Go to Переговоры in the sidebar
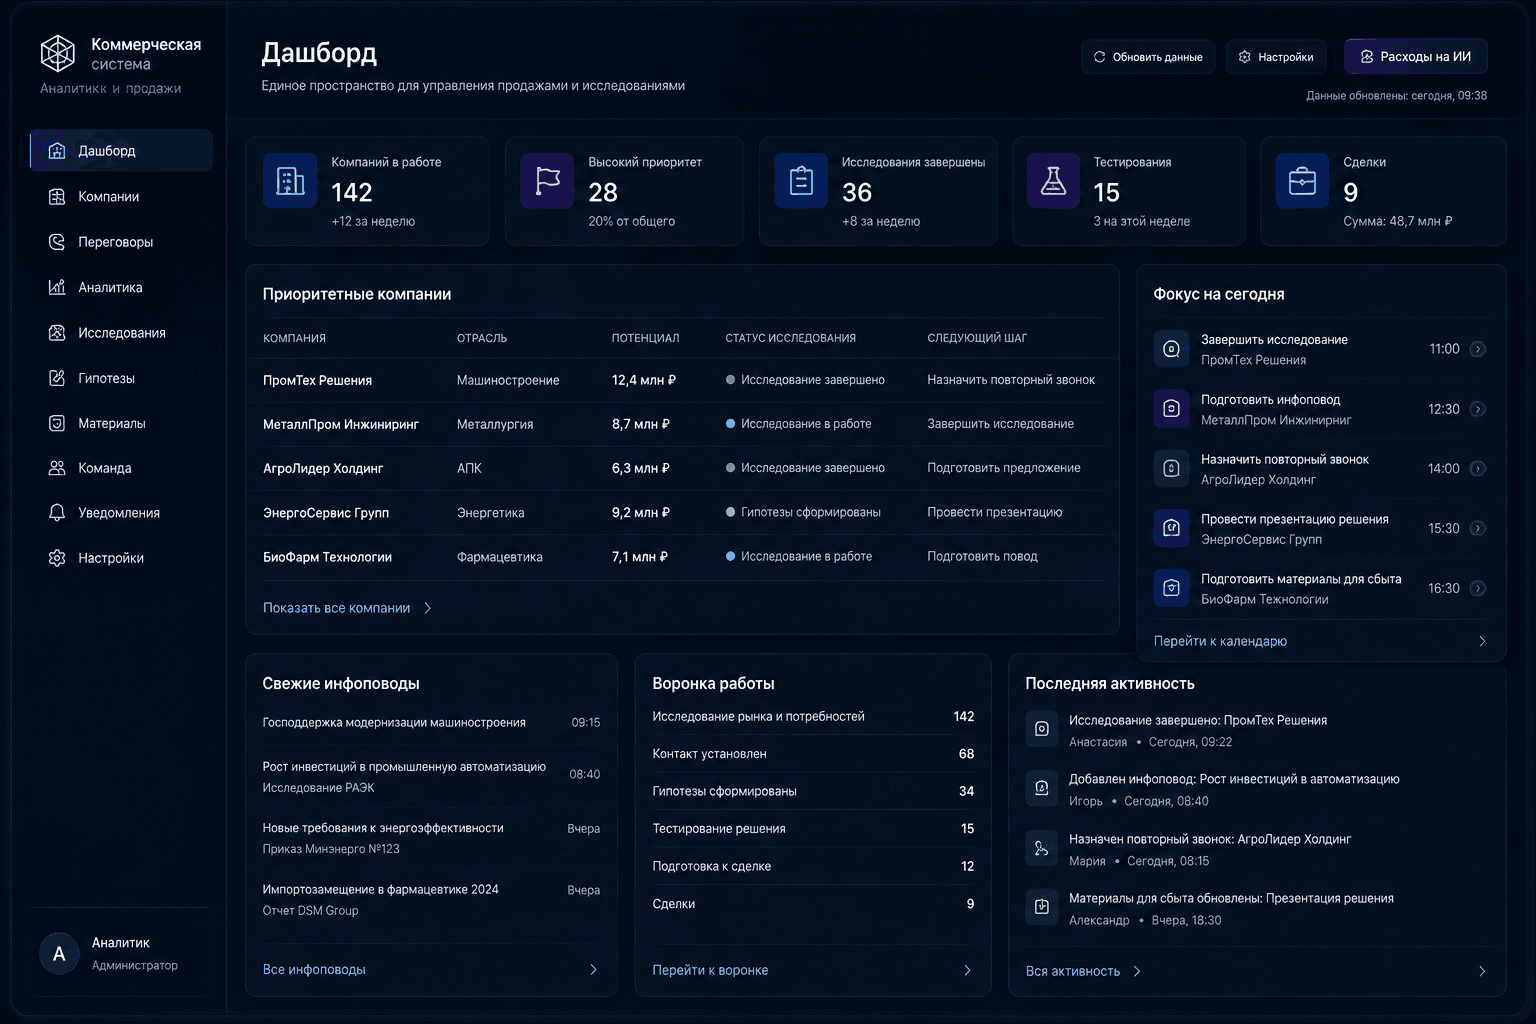1536x1024 pixels. (121, 242)
